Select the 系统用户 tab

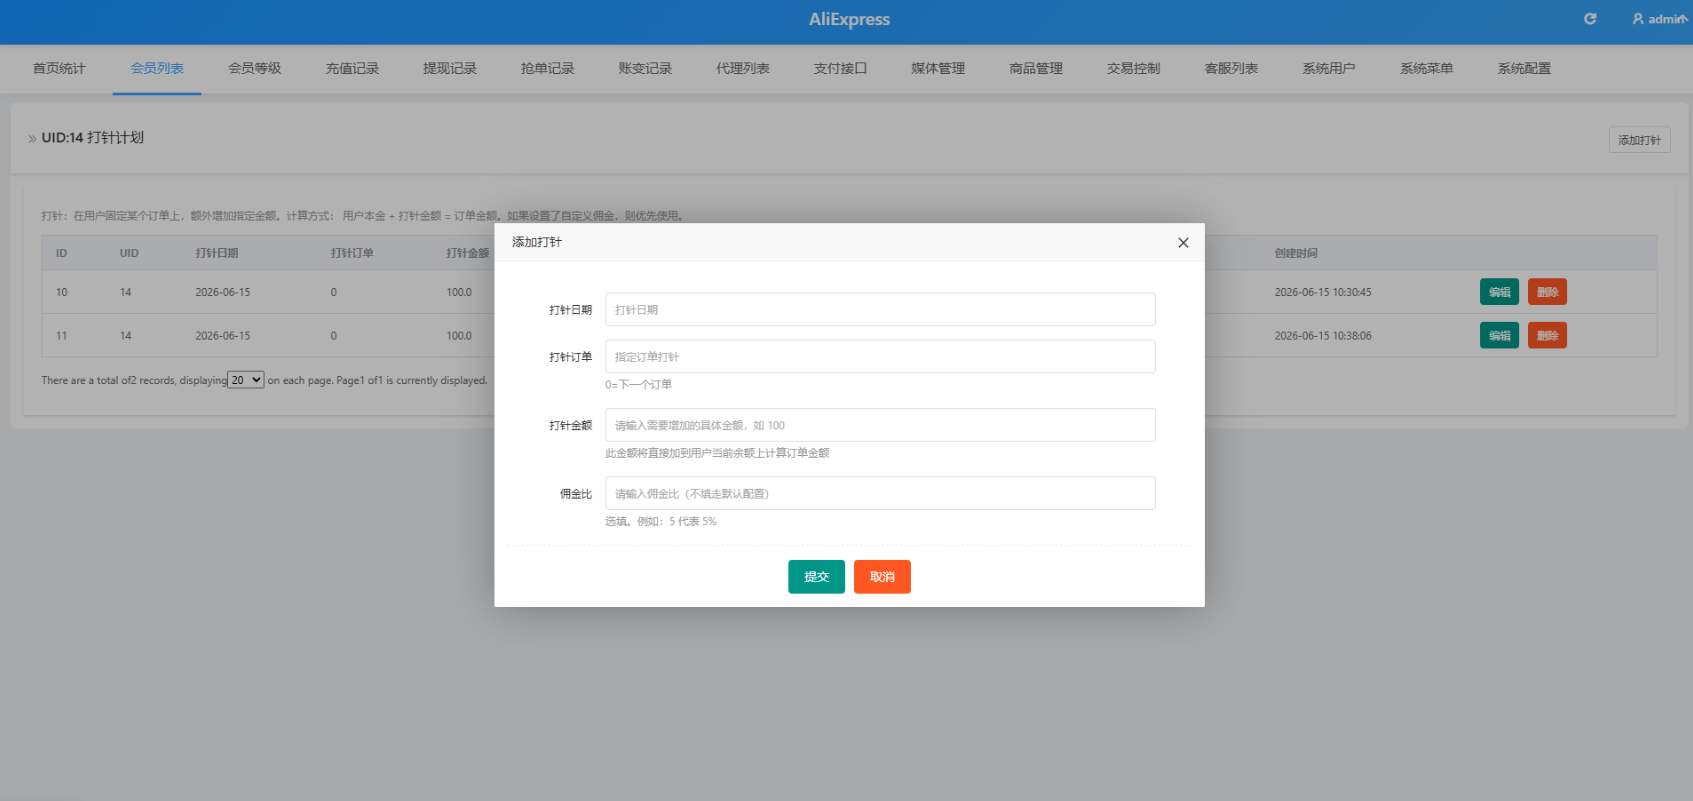(x=1329, y=69)
